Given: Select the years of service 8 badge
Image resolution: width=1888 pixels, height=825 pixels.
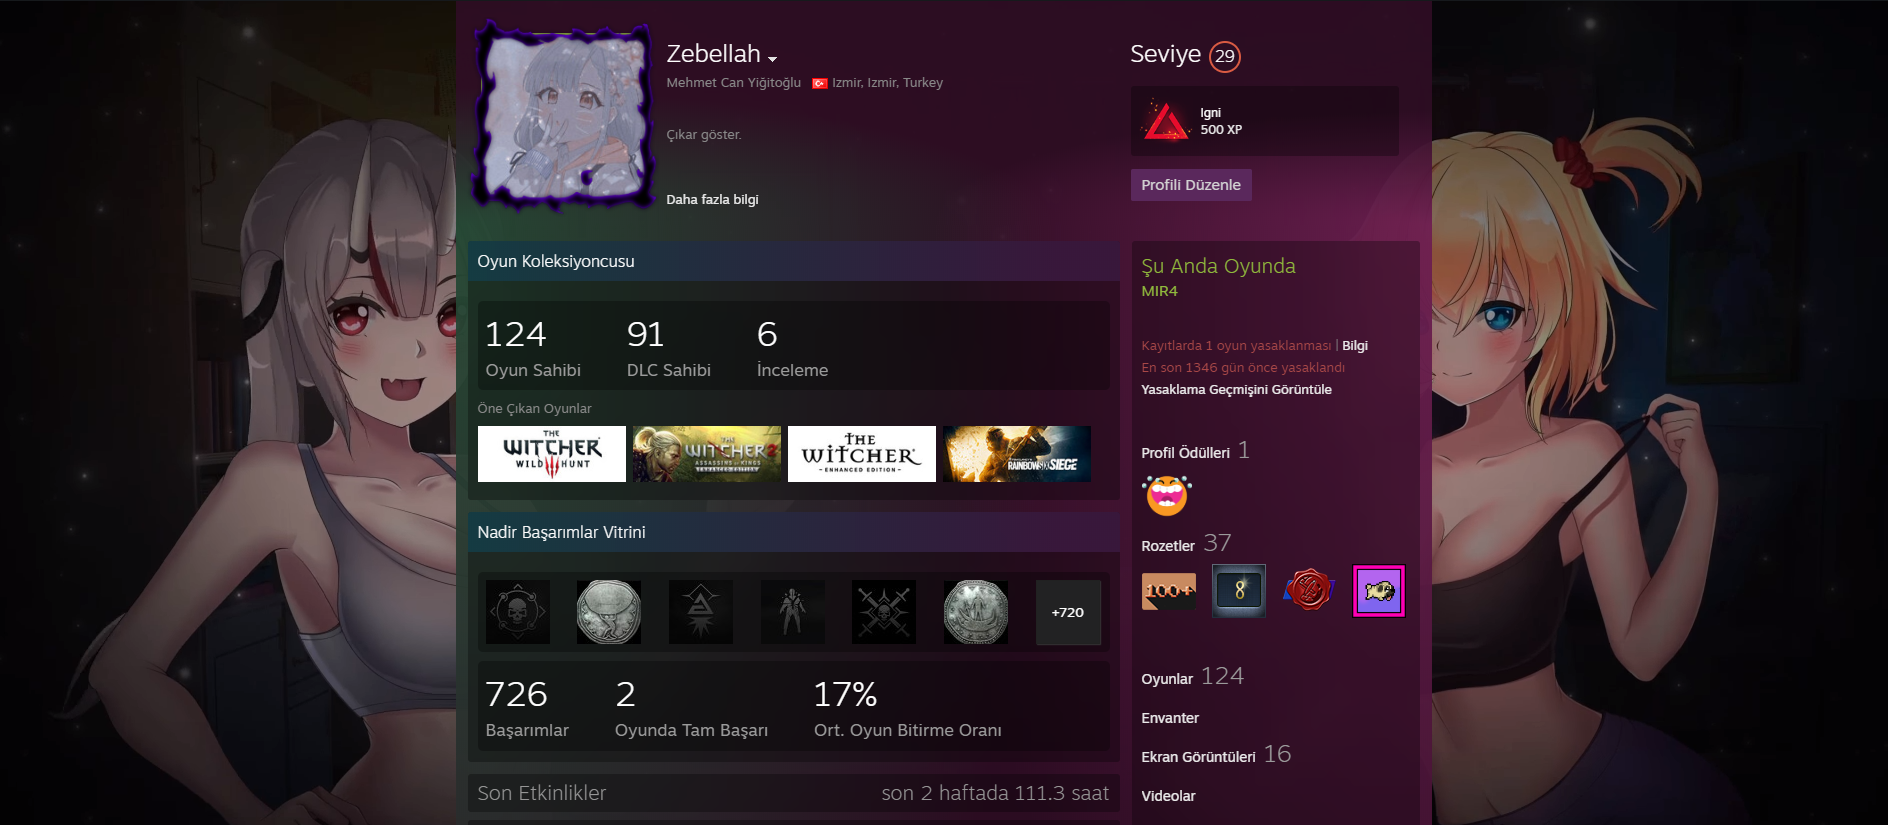Looking at the screenshot, I should point(1238,591).
